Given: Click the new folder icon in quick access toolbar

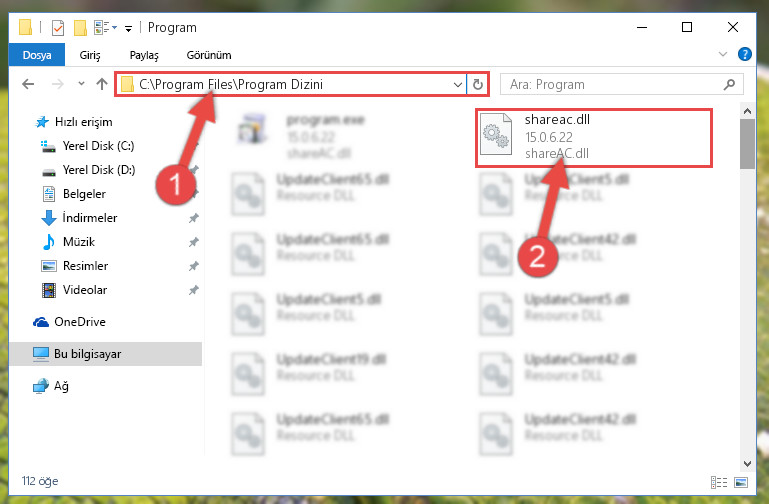Looking at the screenshot, I should pos(80,28).
